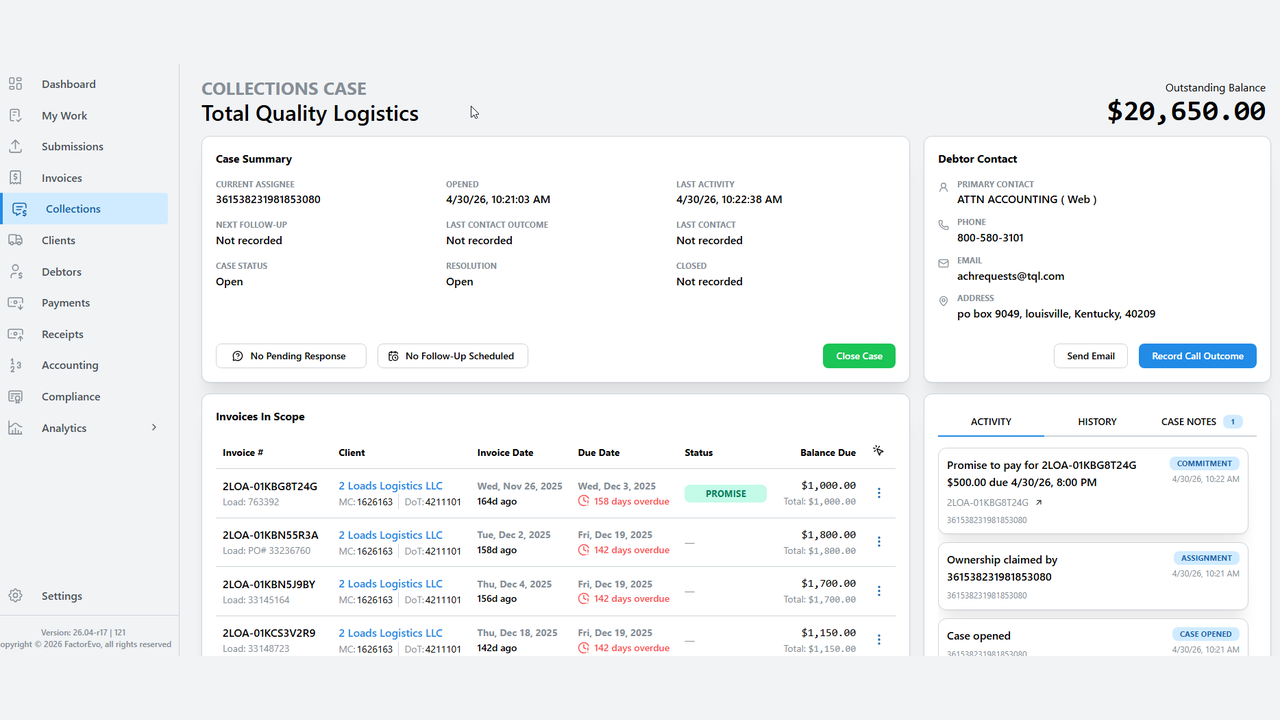Click the Close Case button

click(x=859, y=356)
